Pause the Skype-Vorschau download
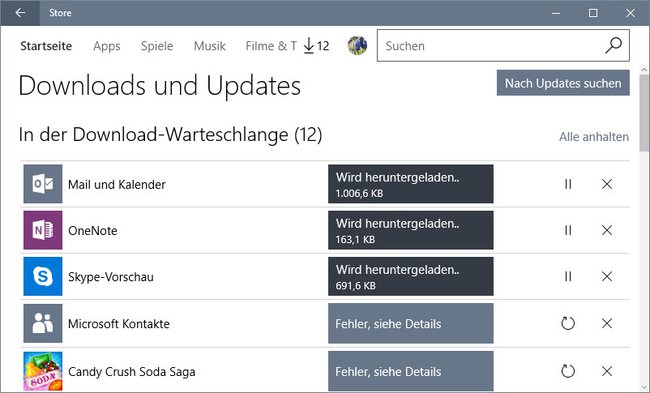Screen dimensions: 650x393 tap(568, 276)
